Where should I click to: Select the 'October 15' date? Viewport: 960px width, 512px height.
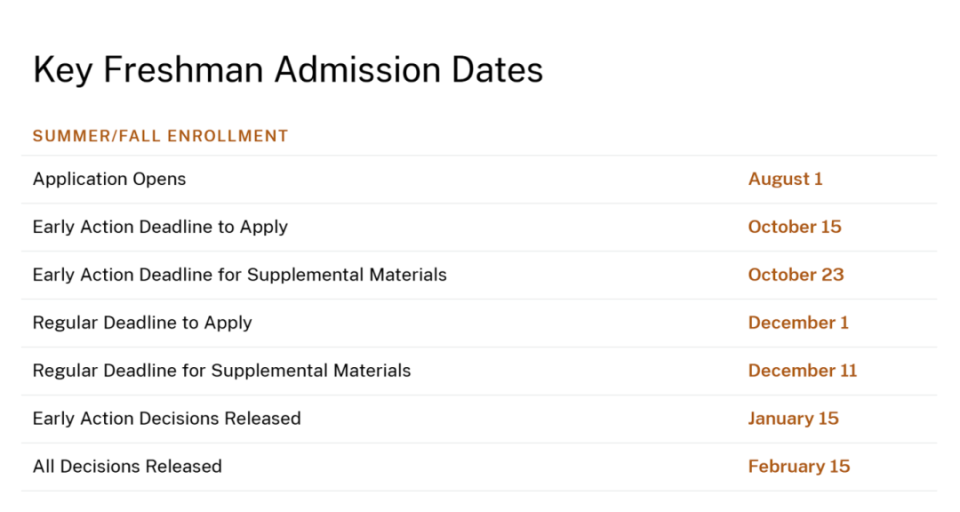coord(795,227)
